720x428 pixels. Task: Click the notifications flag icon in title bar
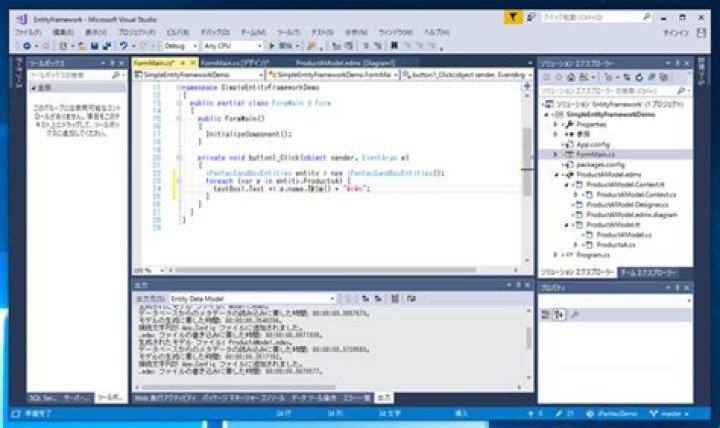tap(512, 17)
